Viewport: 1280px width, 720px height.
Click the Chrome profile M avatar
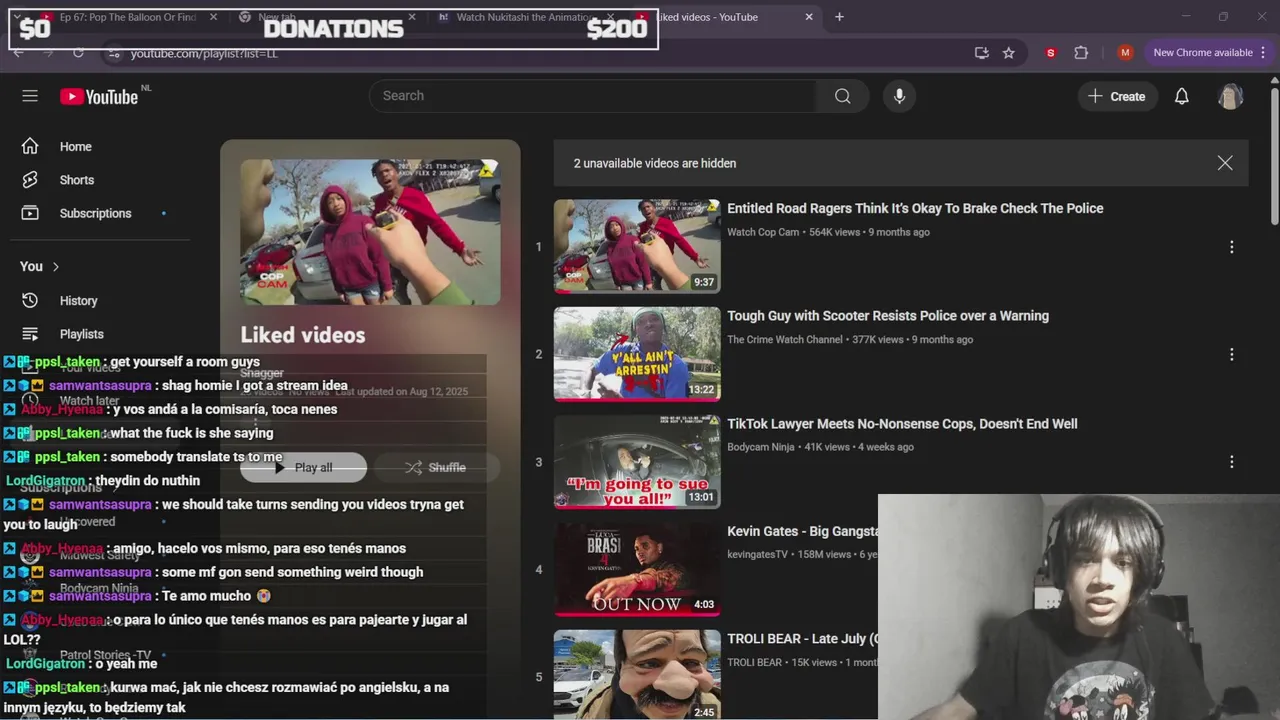coord(1125,53)
